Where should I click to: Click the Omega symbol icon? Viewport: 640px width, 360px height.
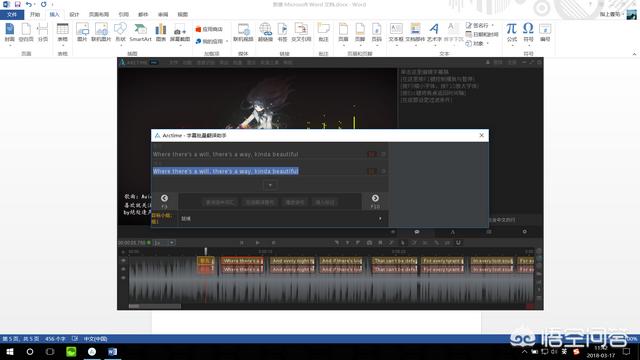point(528,32)
